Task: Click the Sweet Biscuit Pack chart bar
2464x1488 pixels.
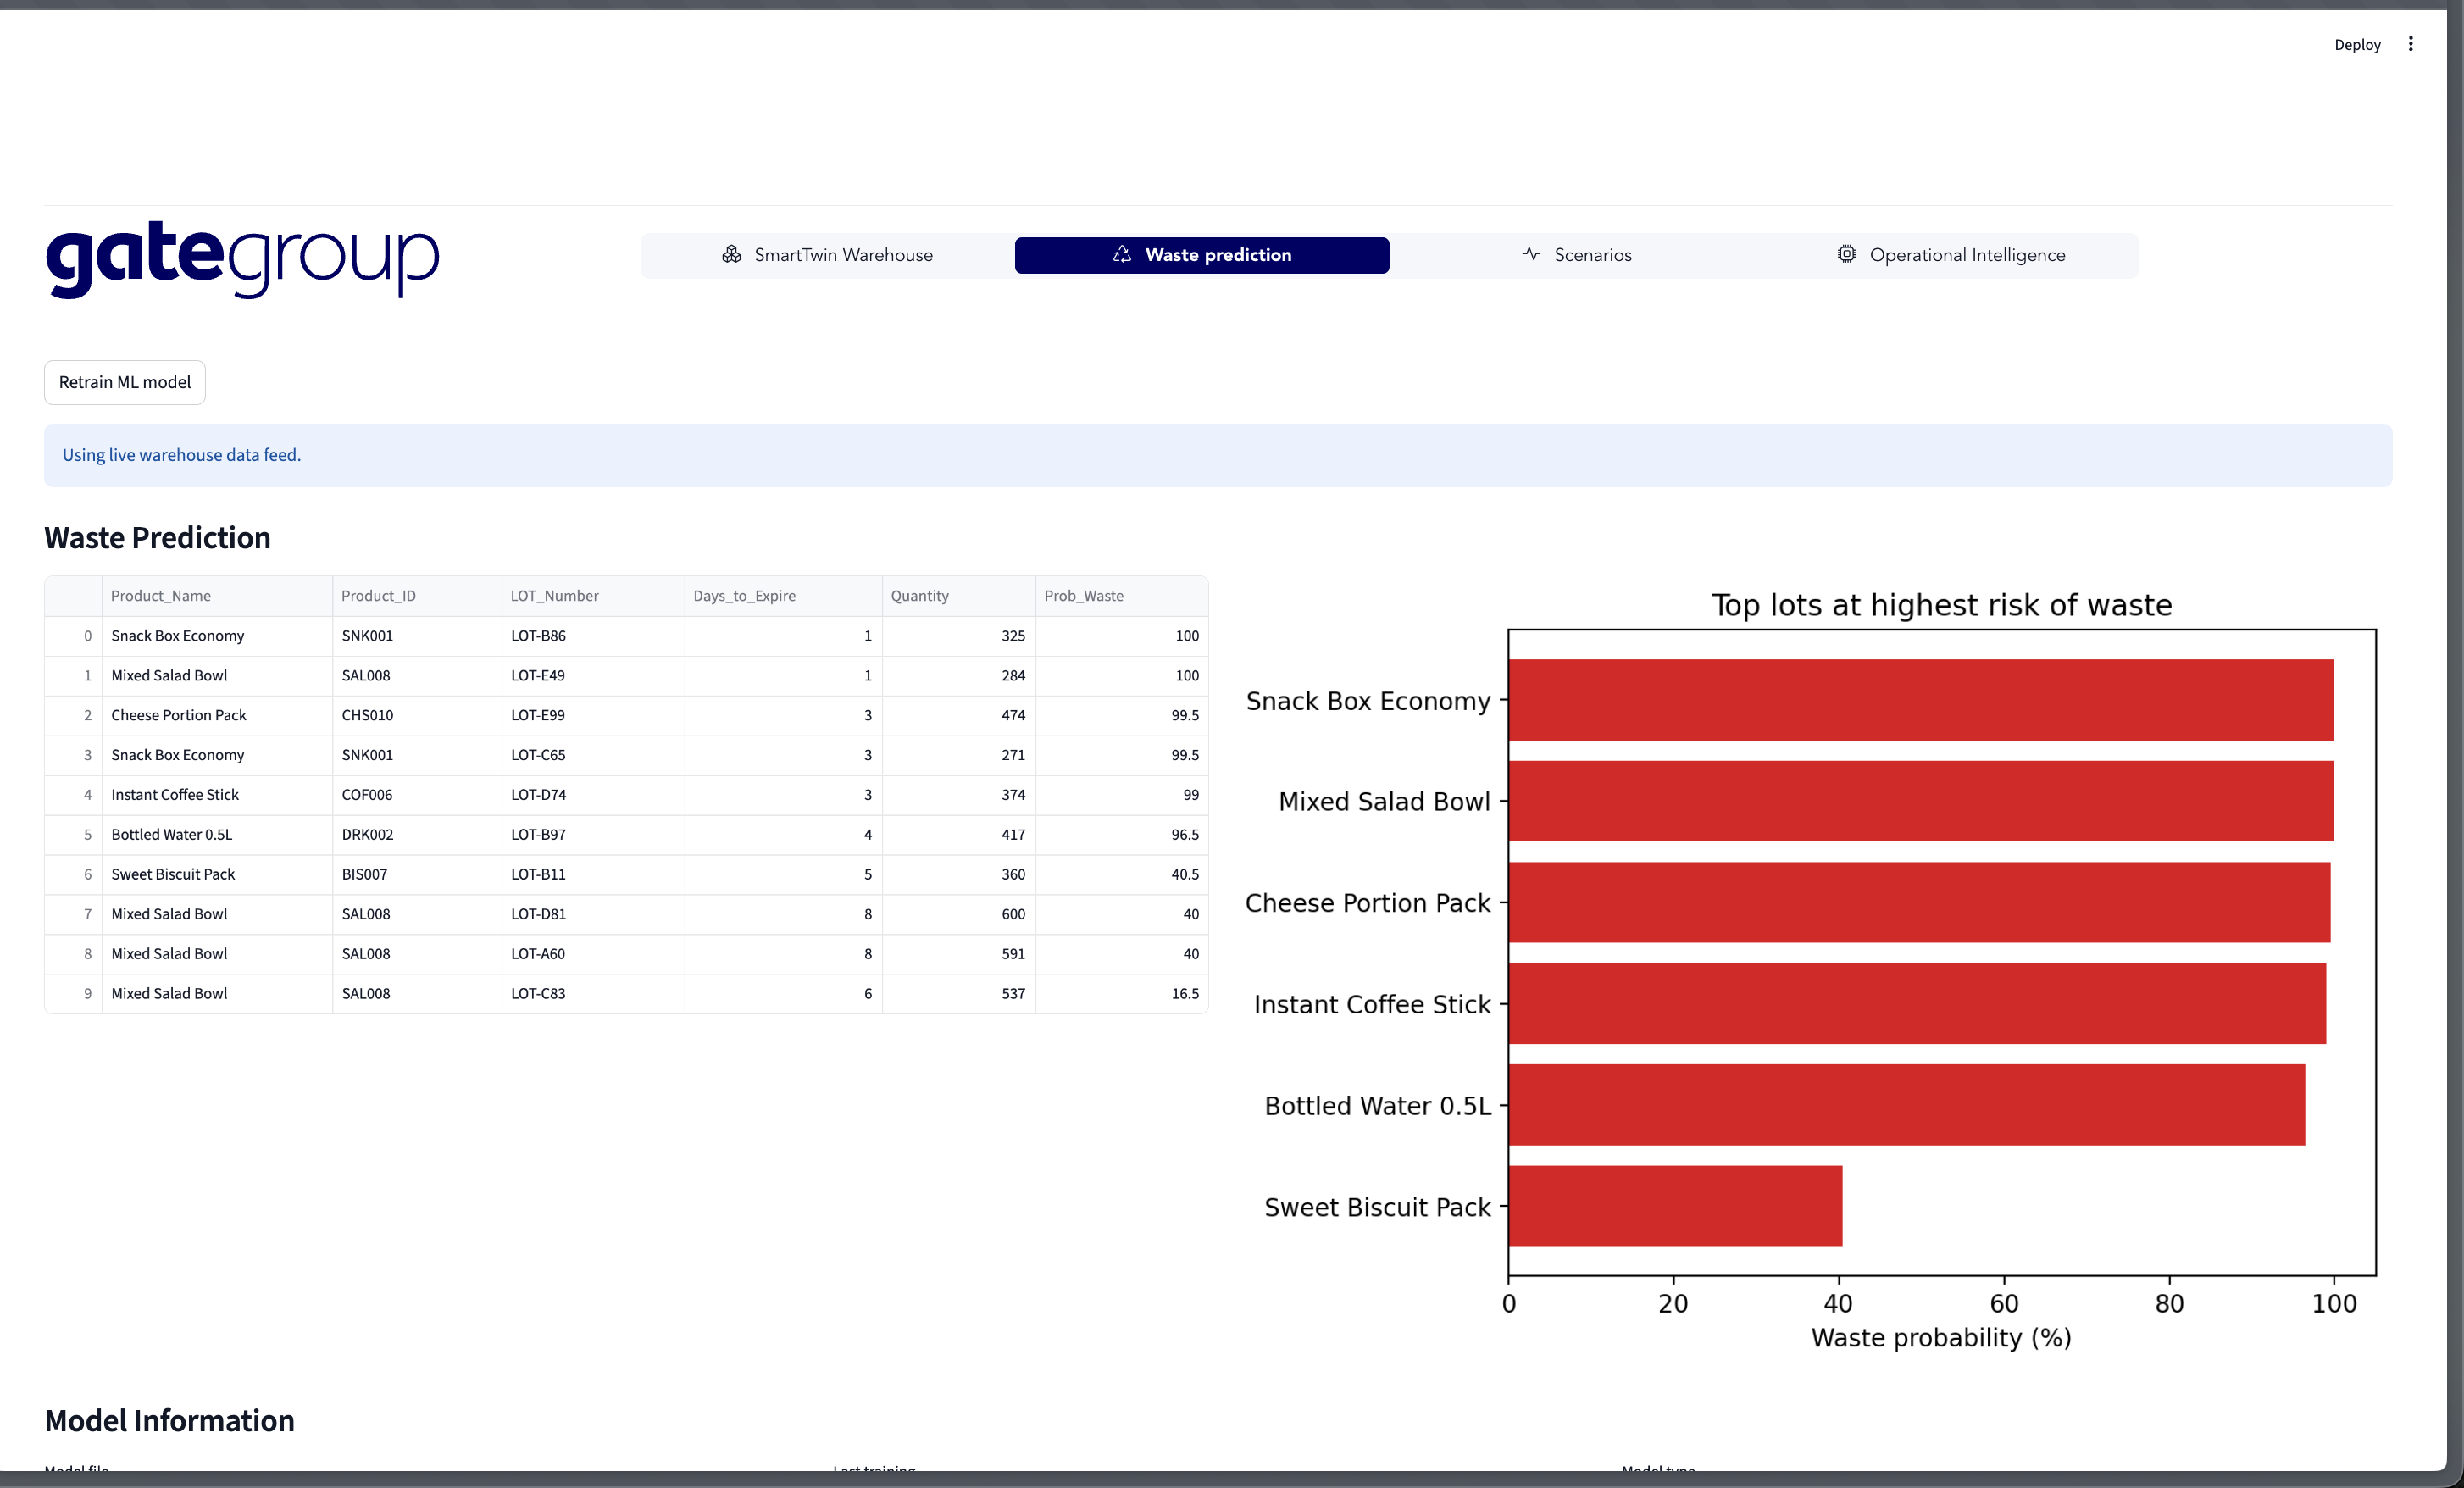Action: click(1675, 1206)
